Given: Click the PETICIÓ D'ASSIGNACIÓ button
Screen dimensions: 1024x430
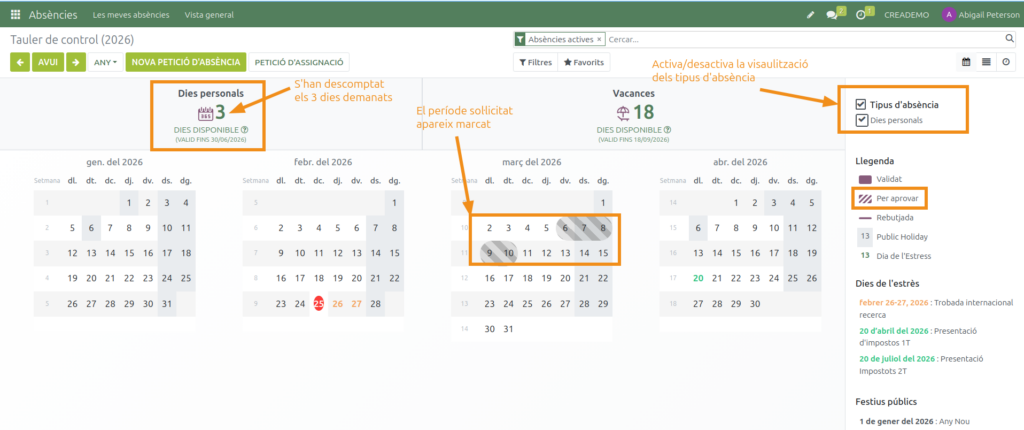Looking at the screenshot, I should click(x=299, y=62).
